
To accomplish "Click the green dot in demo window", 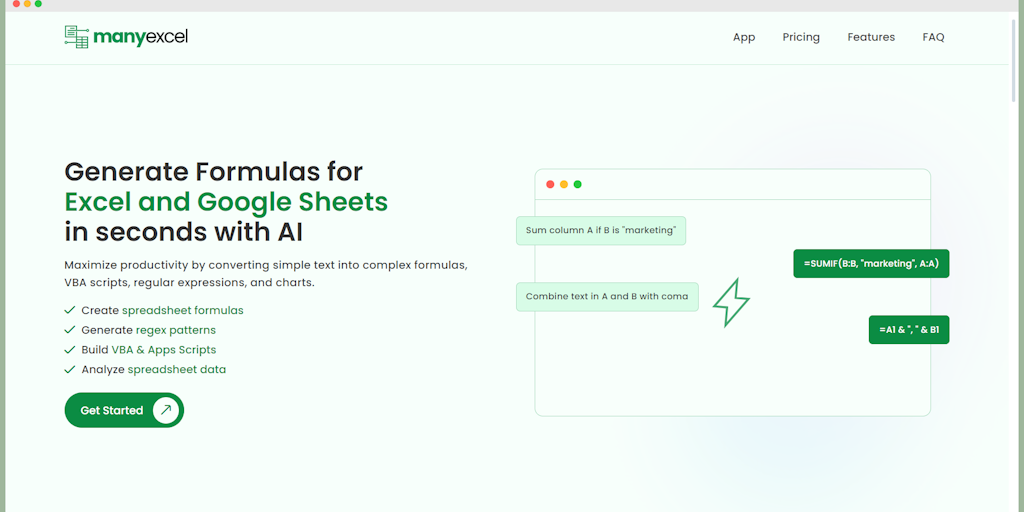I will (x=578, y=184).
